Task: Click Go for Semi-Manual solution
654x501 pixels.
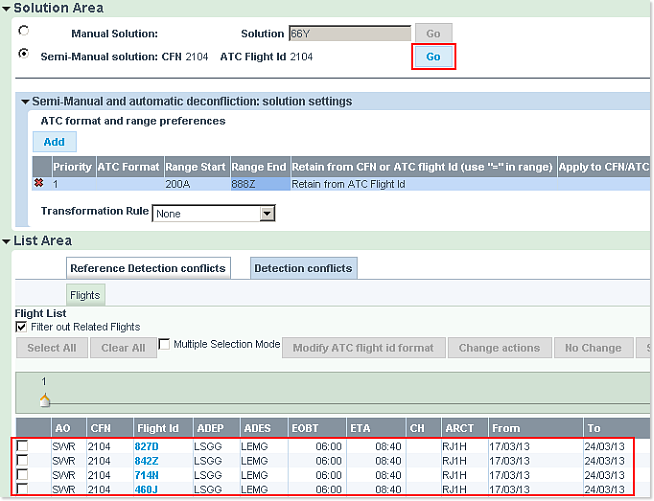Action: pos(433,57)
